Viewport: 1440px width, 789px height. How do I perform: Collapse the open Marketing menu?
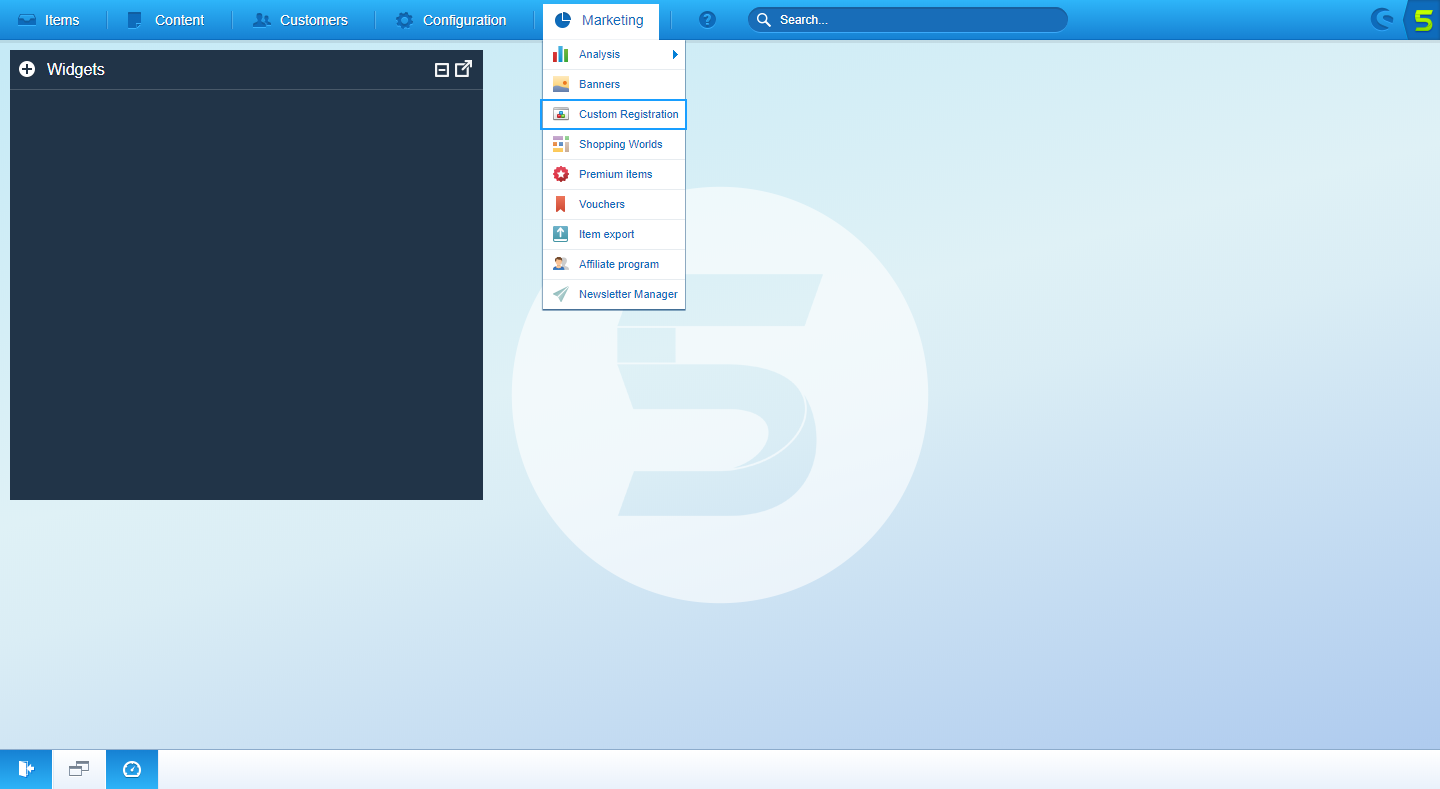pyautogui.click(x=600, y=20)
